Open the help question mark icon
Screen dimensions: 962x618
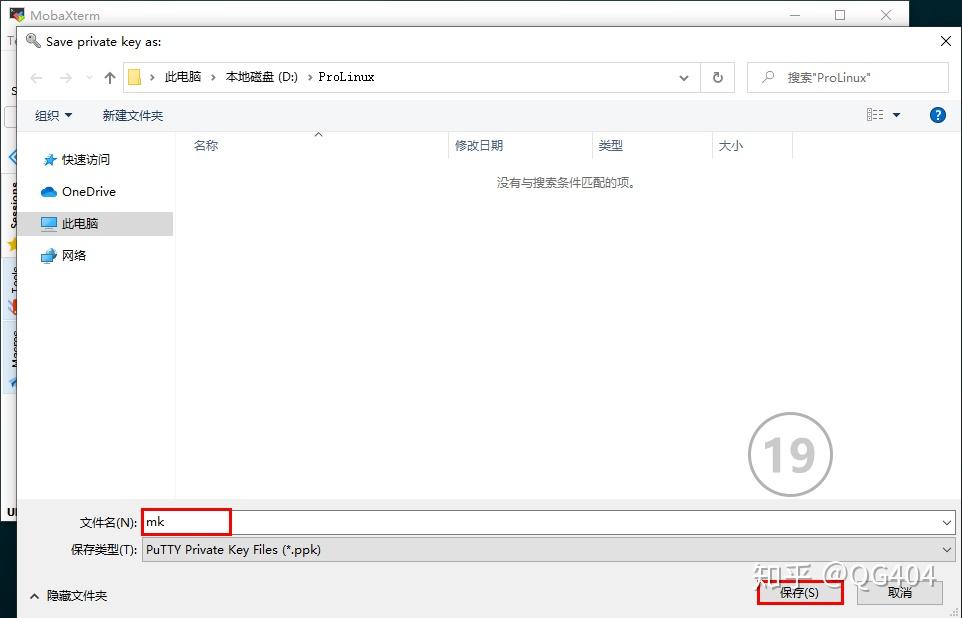937,115
